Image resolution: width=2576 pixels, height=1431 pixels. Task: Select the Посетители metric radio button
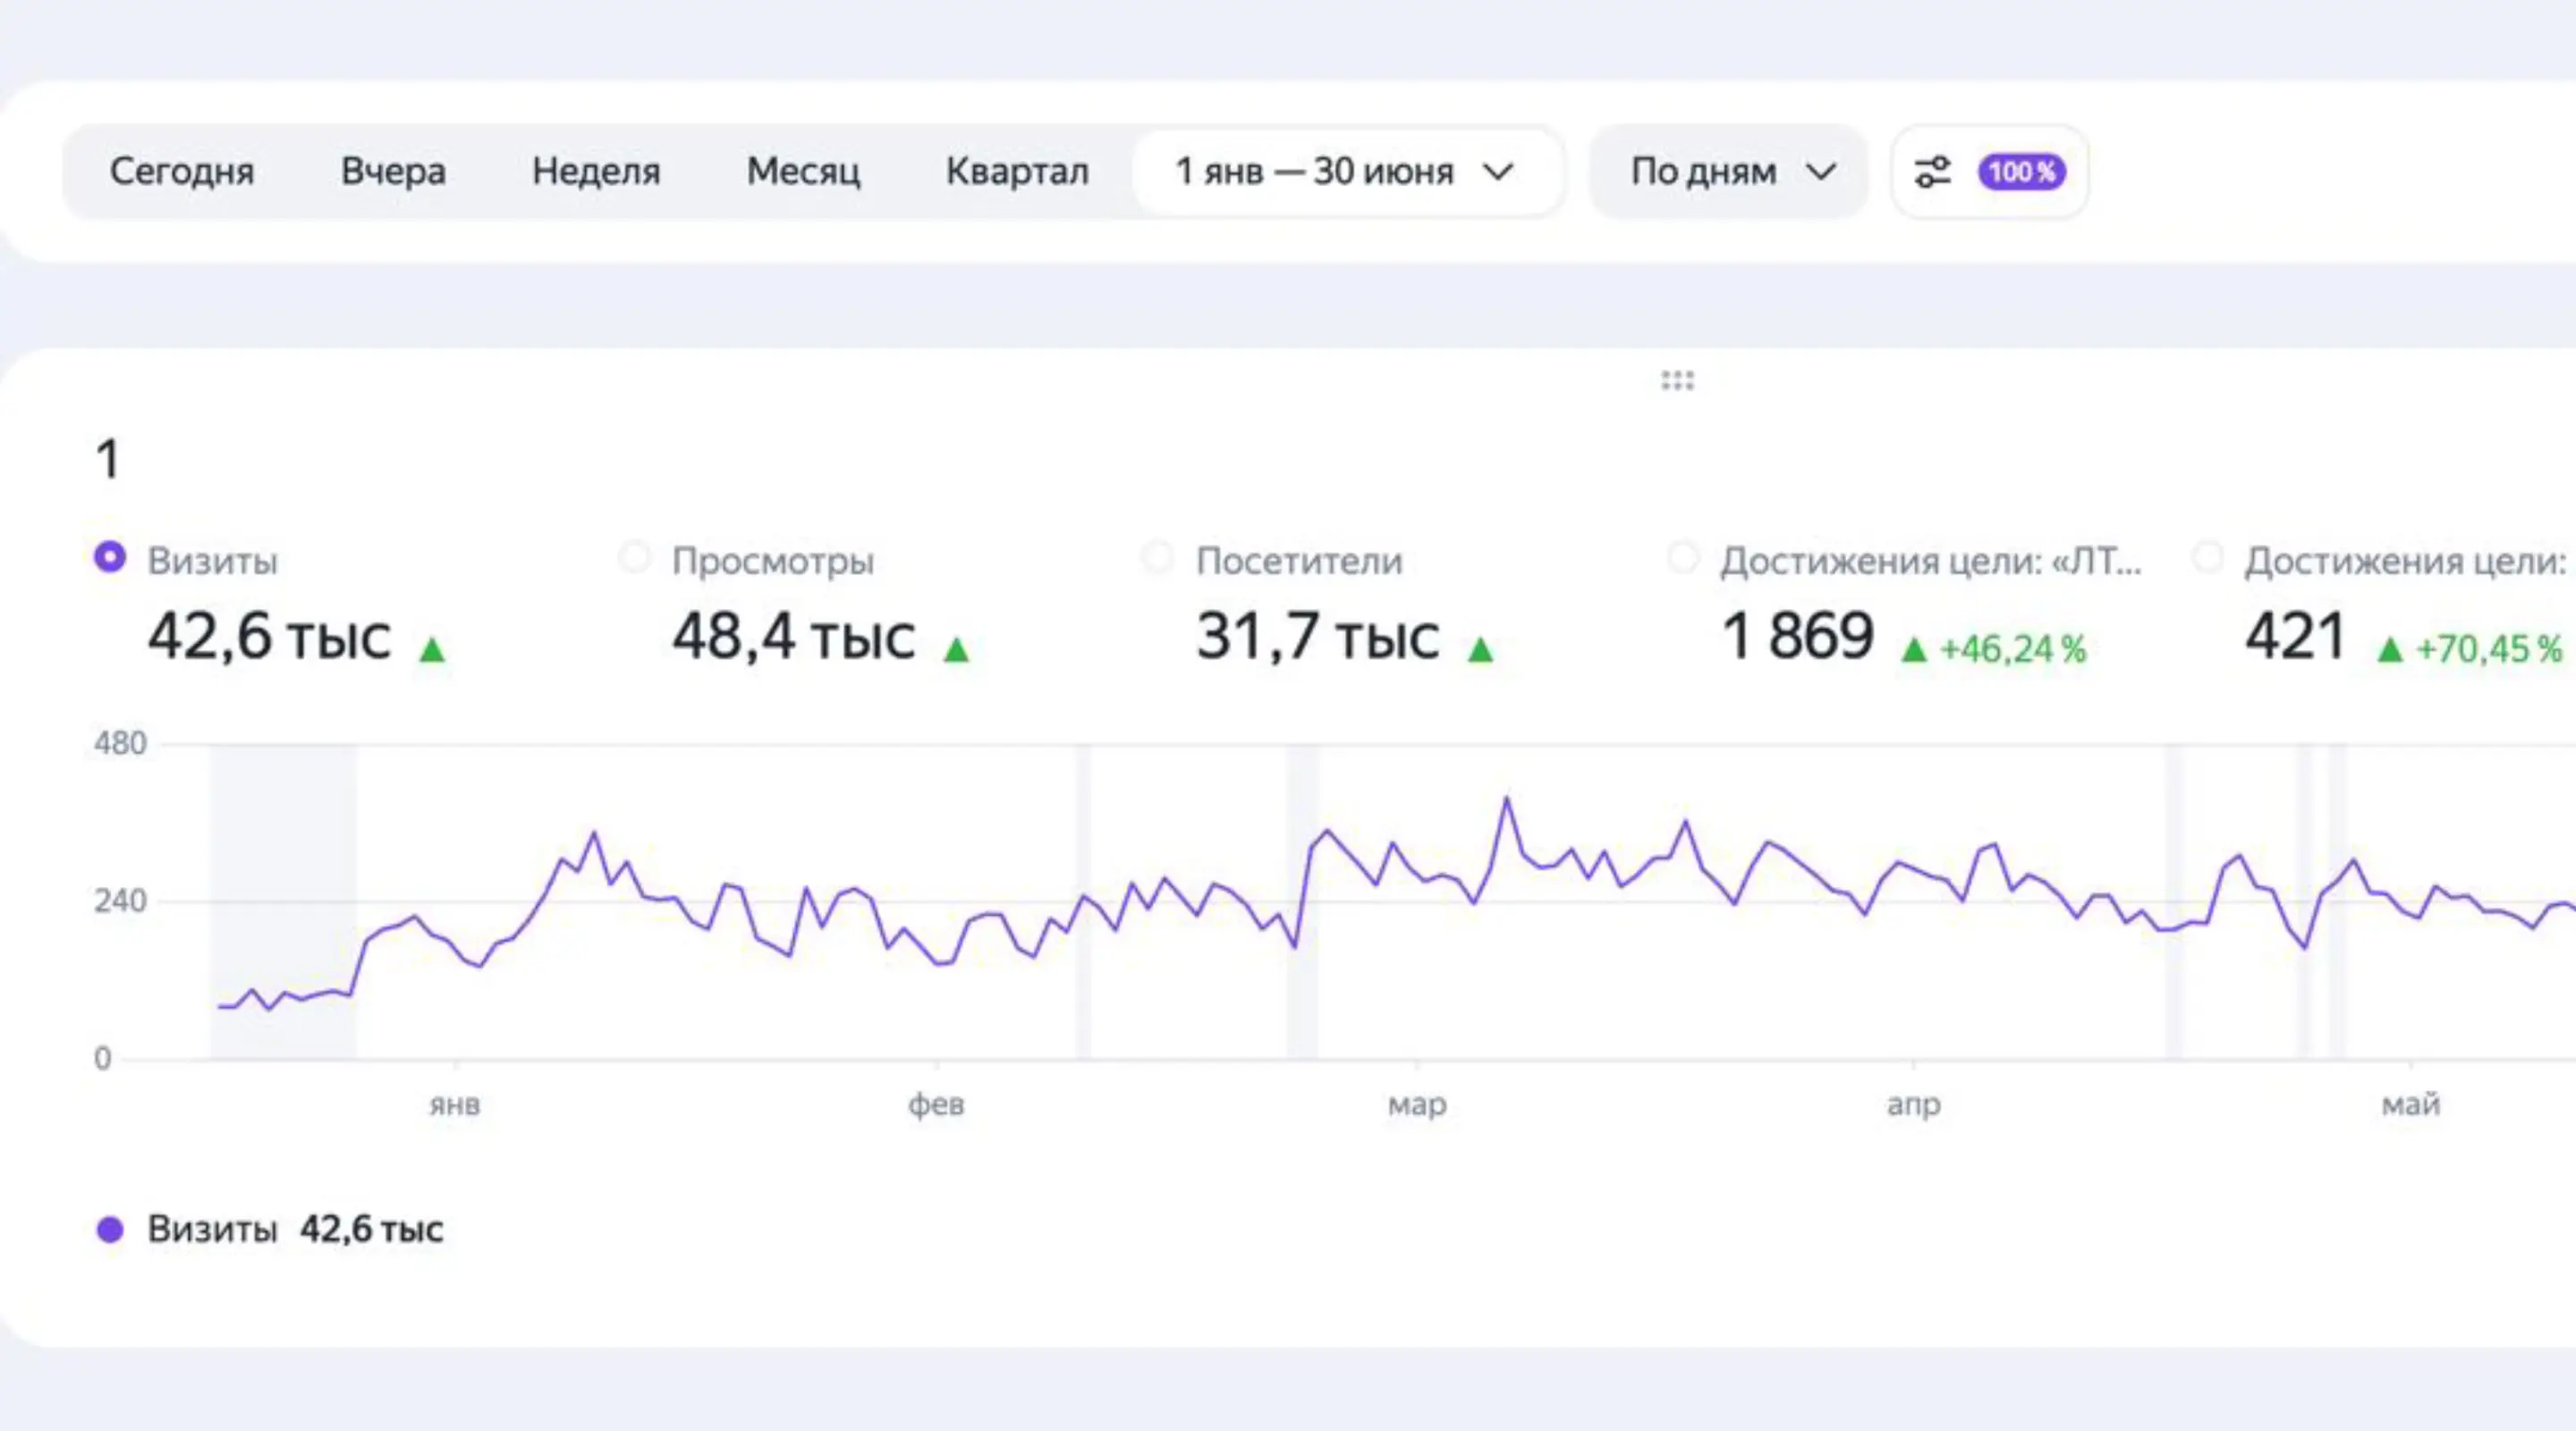tap(1158, 557)
